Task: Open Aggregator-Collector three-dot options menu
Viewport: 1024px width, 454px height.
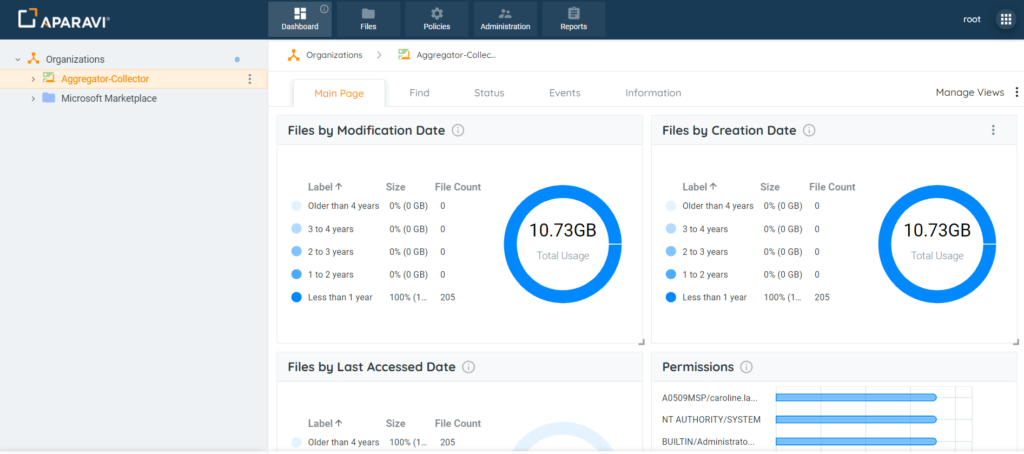Action: [249, 79]
